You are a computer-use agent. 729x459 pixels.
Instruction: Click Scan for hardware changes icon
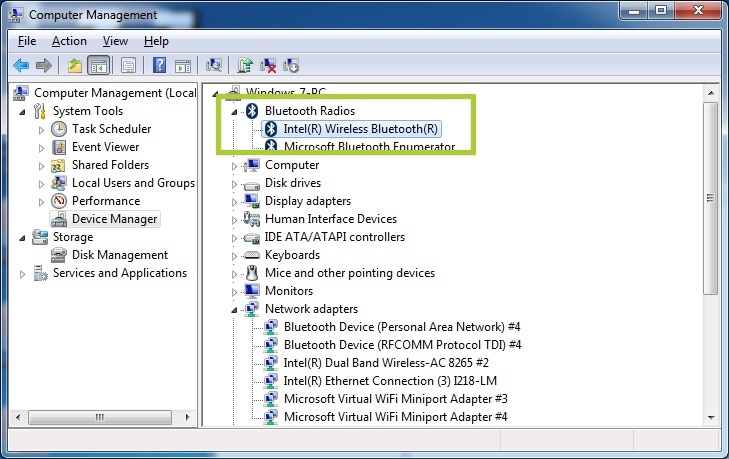point(214,66)
